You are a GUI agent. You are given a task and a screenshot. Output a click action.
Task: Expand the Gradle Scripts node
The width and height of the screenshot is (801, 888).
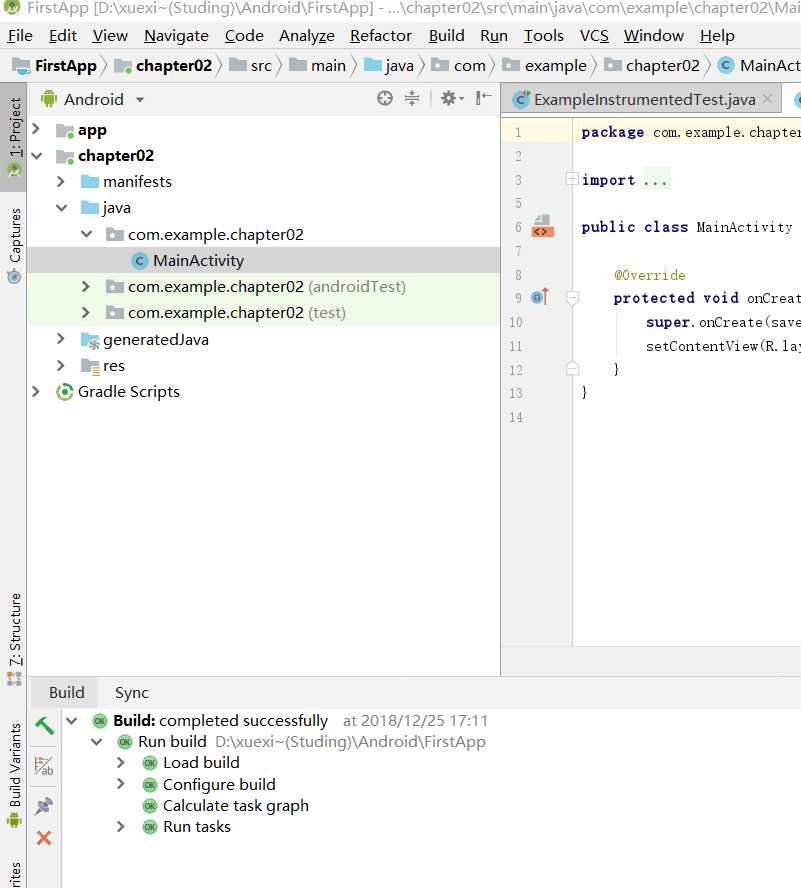click(x=36, y=391)
